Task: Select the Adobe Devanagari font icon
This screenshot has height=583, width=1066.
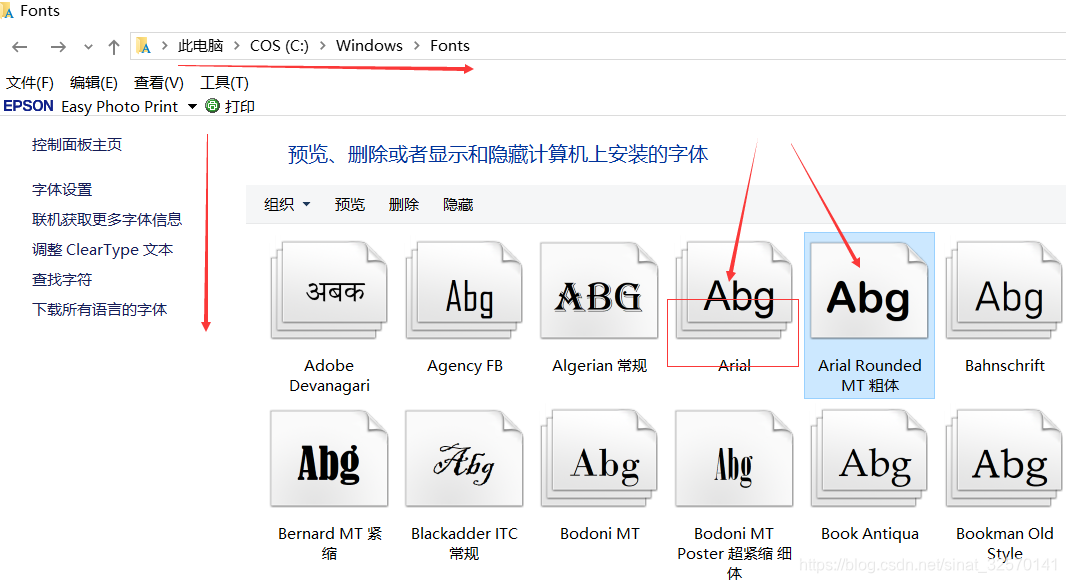Action: pyautogui.click(x=329, y=291)
